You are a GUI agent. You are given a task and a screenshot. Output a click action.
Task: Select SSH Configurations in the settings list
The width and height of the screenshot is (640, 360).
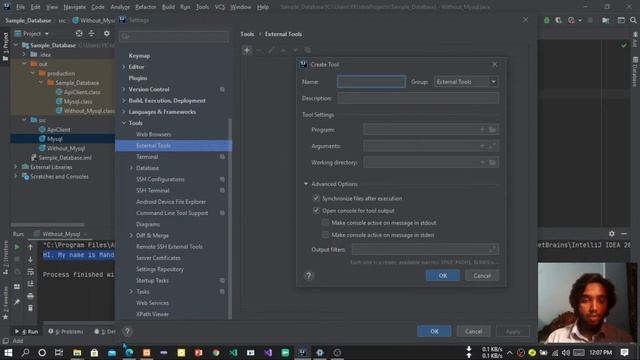160,179
